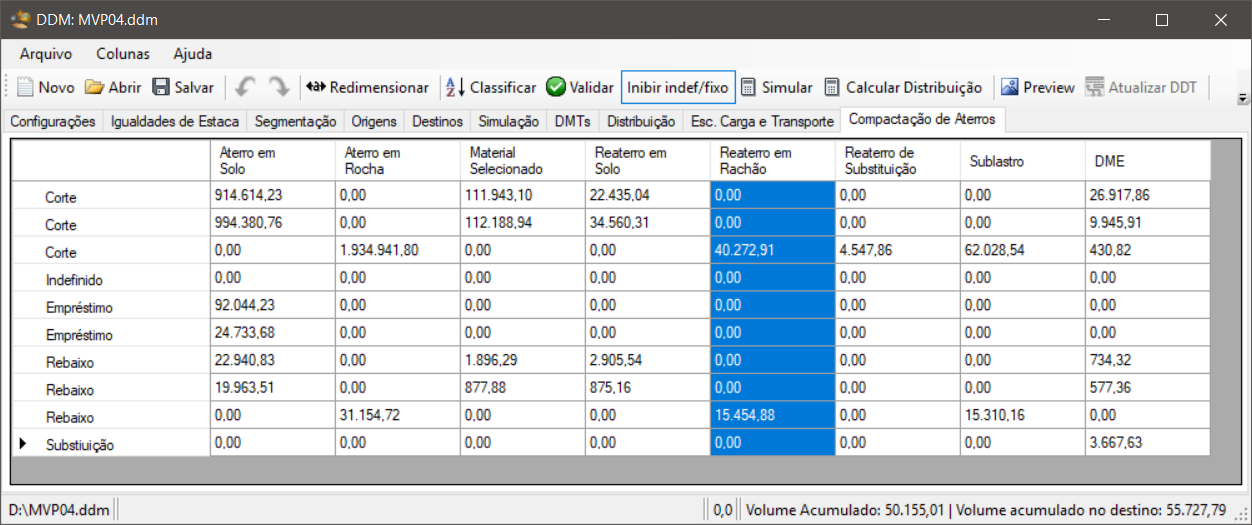This screenshot has height=525, width=1252.
Task: Switch to Esc. Carga e Transporte tab
Action: click(x=762, y=121)
